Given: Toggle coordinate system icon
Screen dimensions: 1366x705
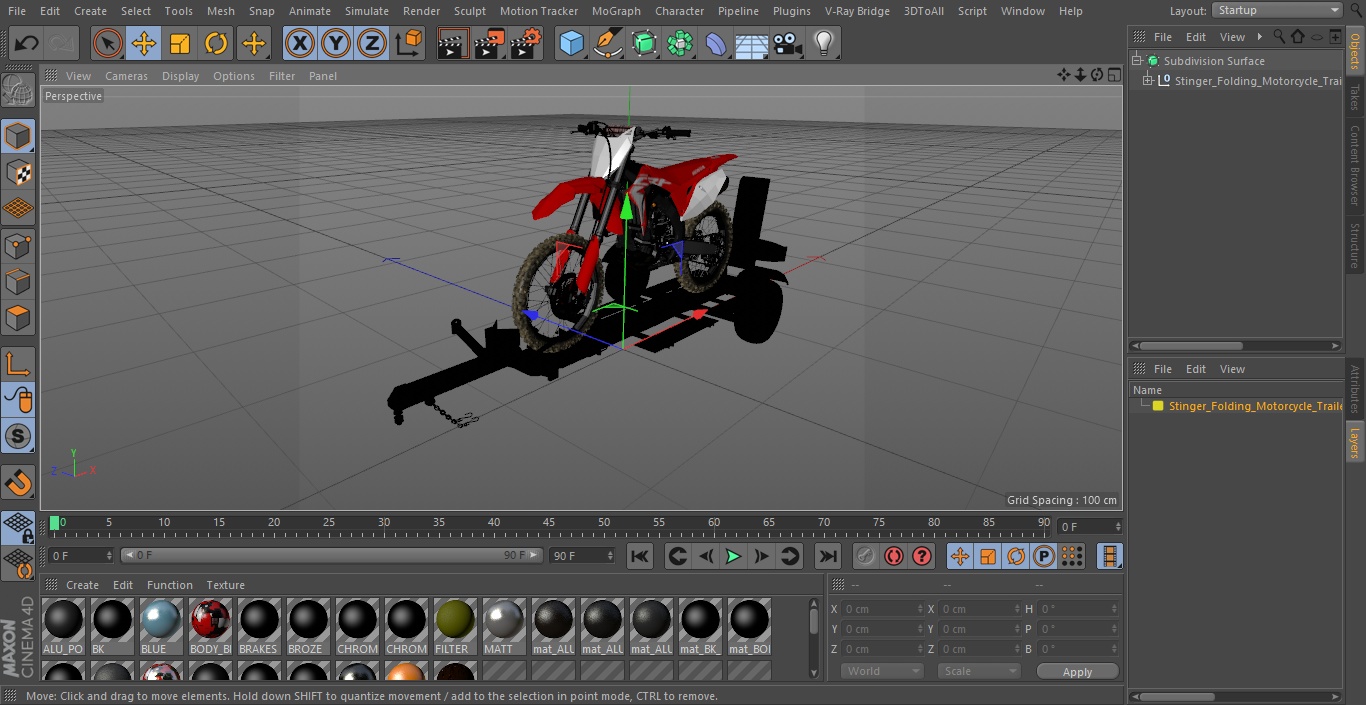Looking at the screenshot, I should pyautogui.click(x=409, y=43).
